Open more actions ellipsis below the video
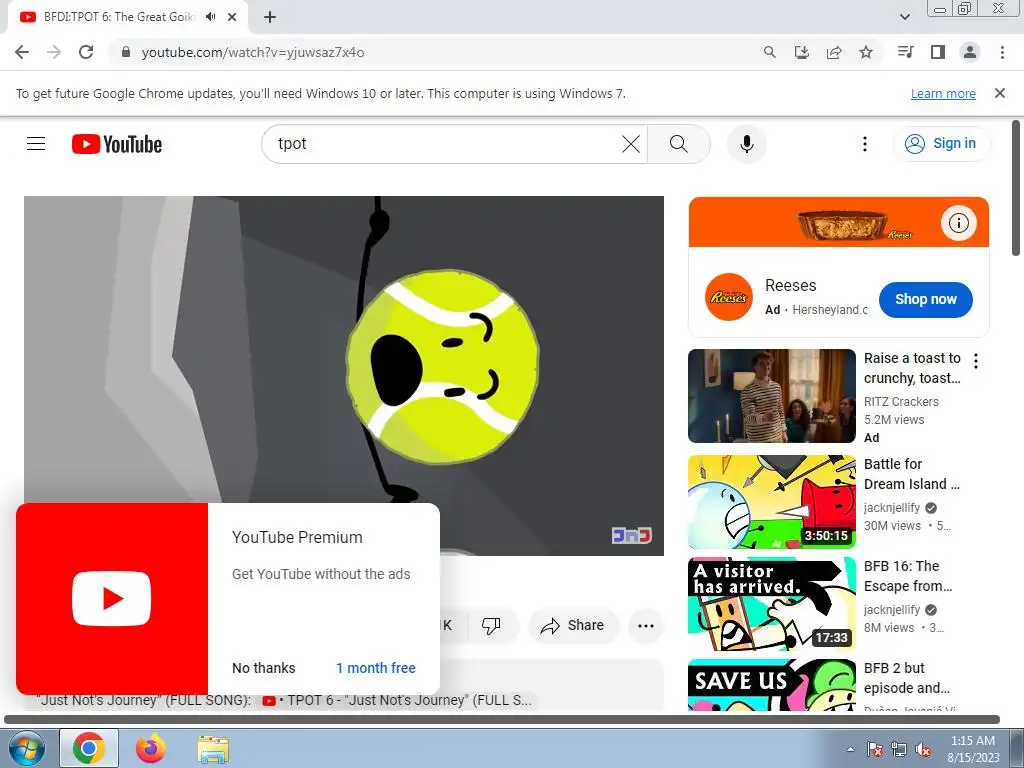 click(646, 626)
